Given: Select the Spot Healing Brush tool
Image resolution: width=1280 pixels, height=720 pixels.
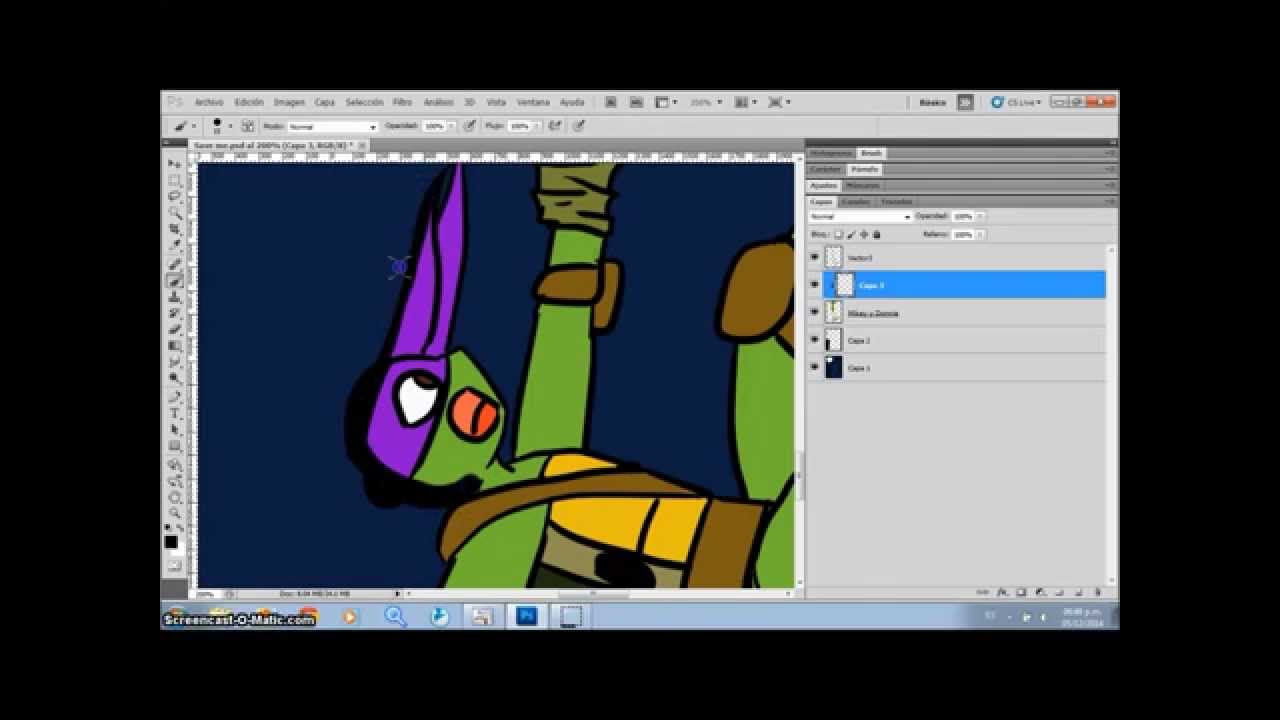Looking at the screenshot, I should pyautogui.click(x=175, y=264).
